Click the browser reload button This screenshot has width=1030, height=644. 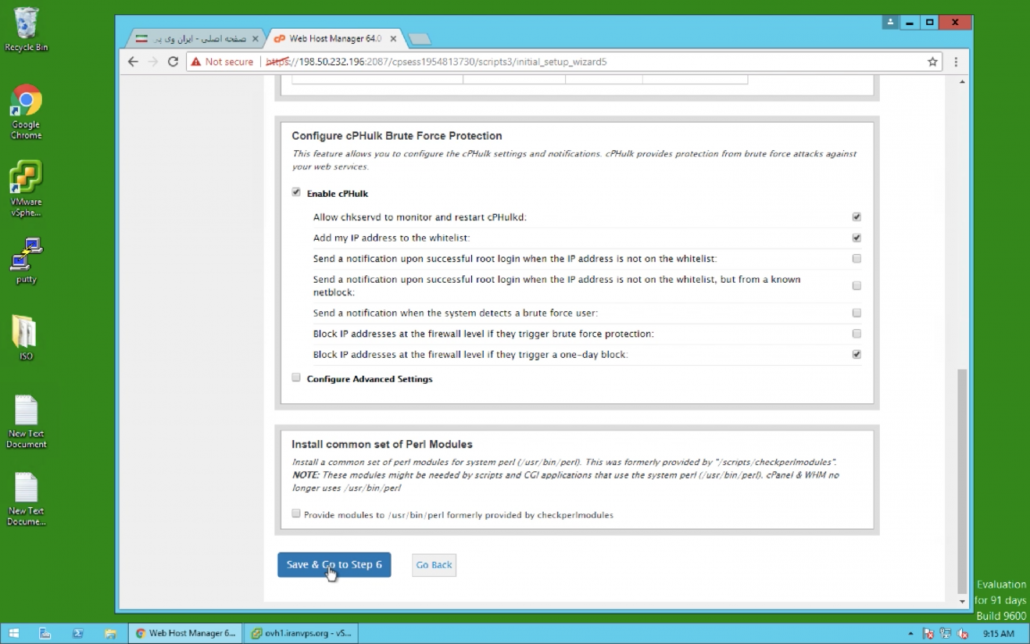173,62
